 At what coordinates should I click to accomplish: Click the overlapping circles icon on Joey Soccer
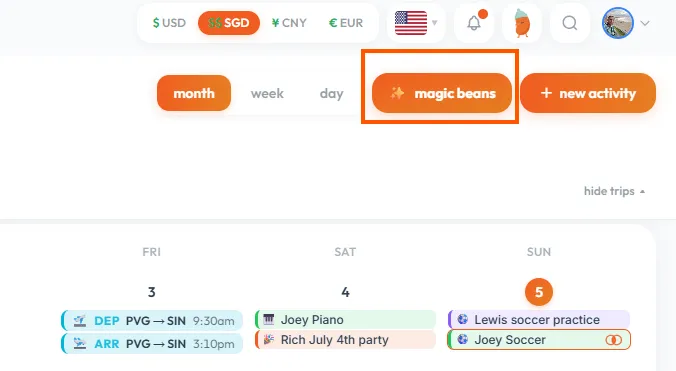(x=613, y=340)
